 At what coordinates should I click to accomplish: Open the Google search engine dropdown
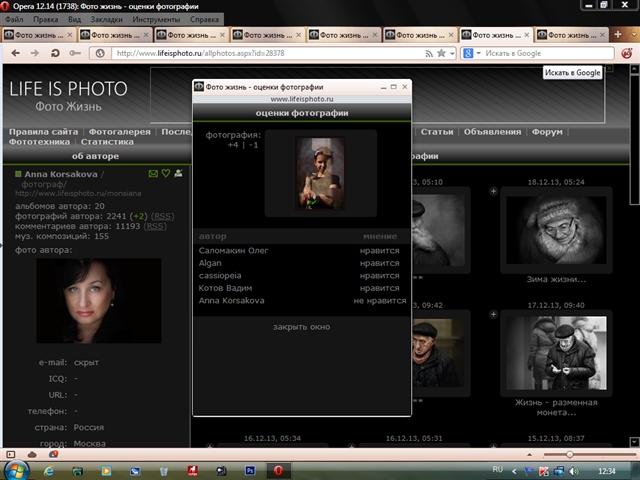[x=478, y=53]
